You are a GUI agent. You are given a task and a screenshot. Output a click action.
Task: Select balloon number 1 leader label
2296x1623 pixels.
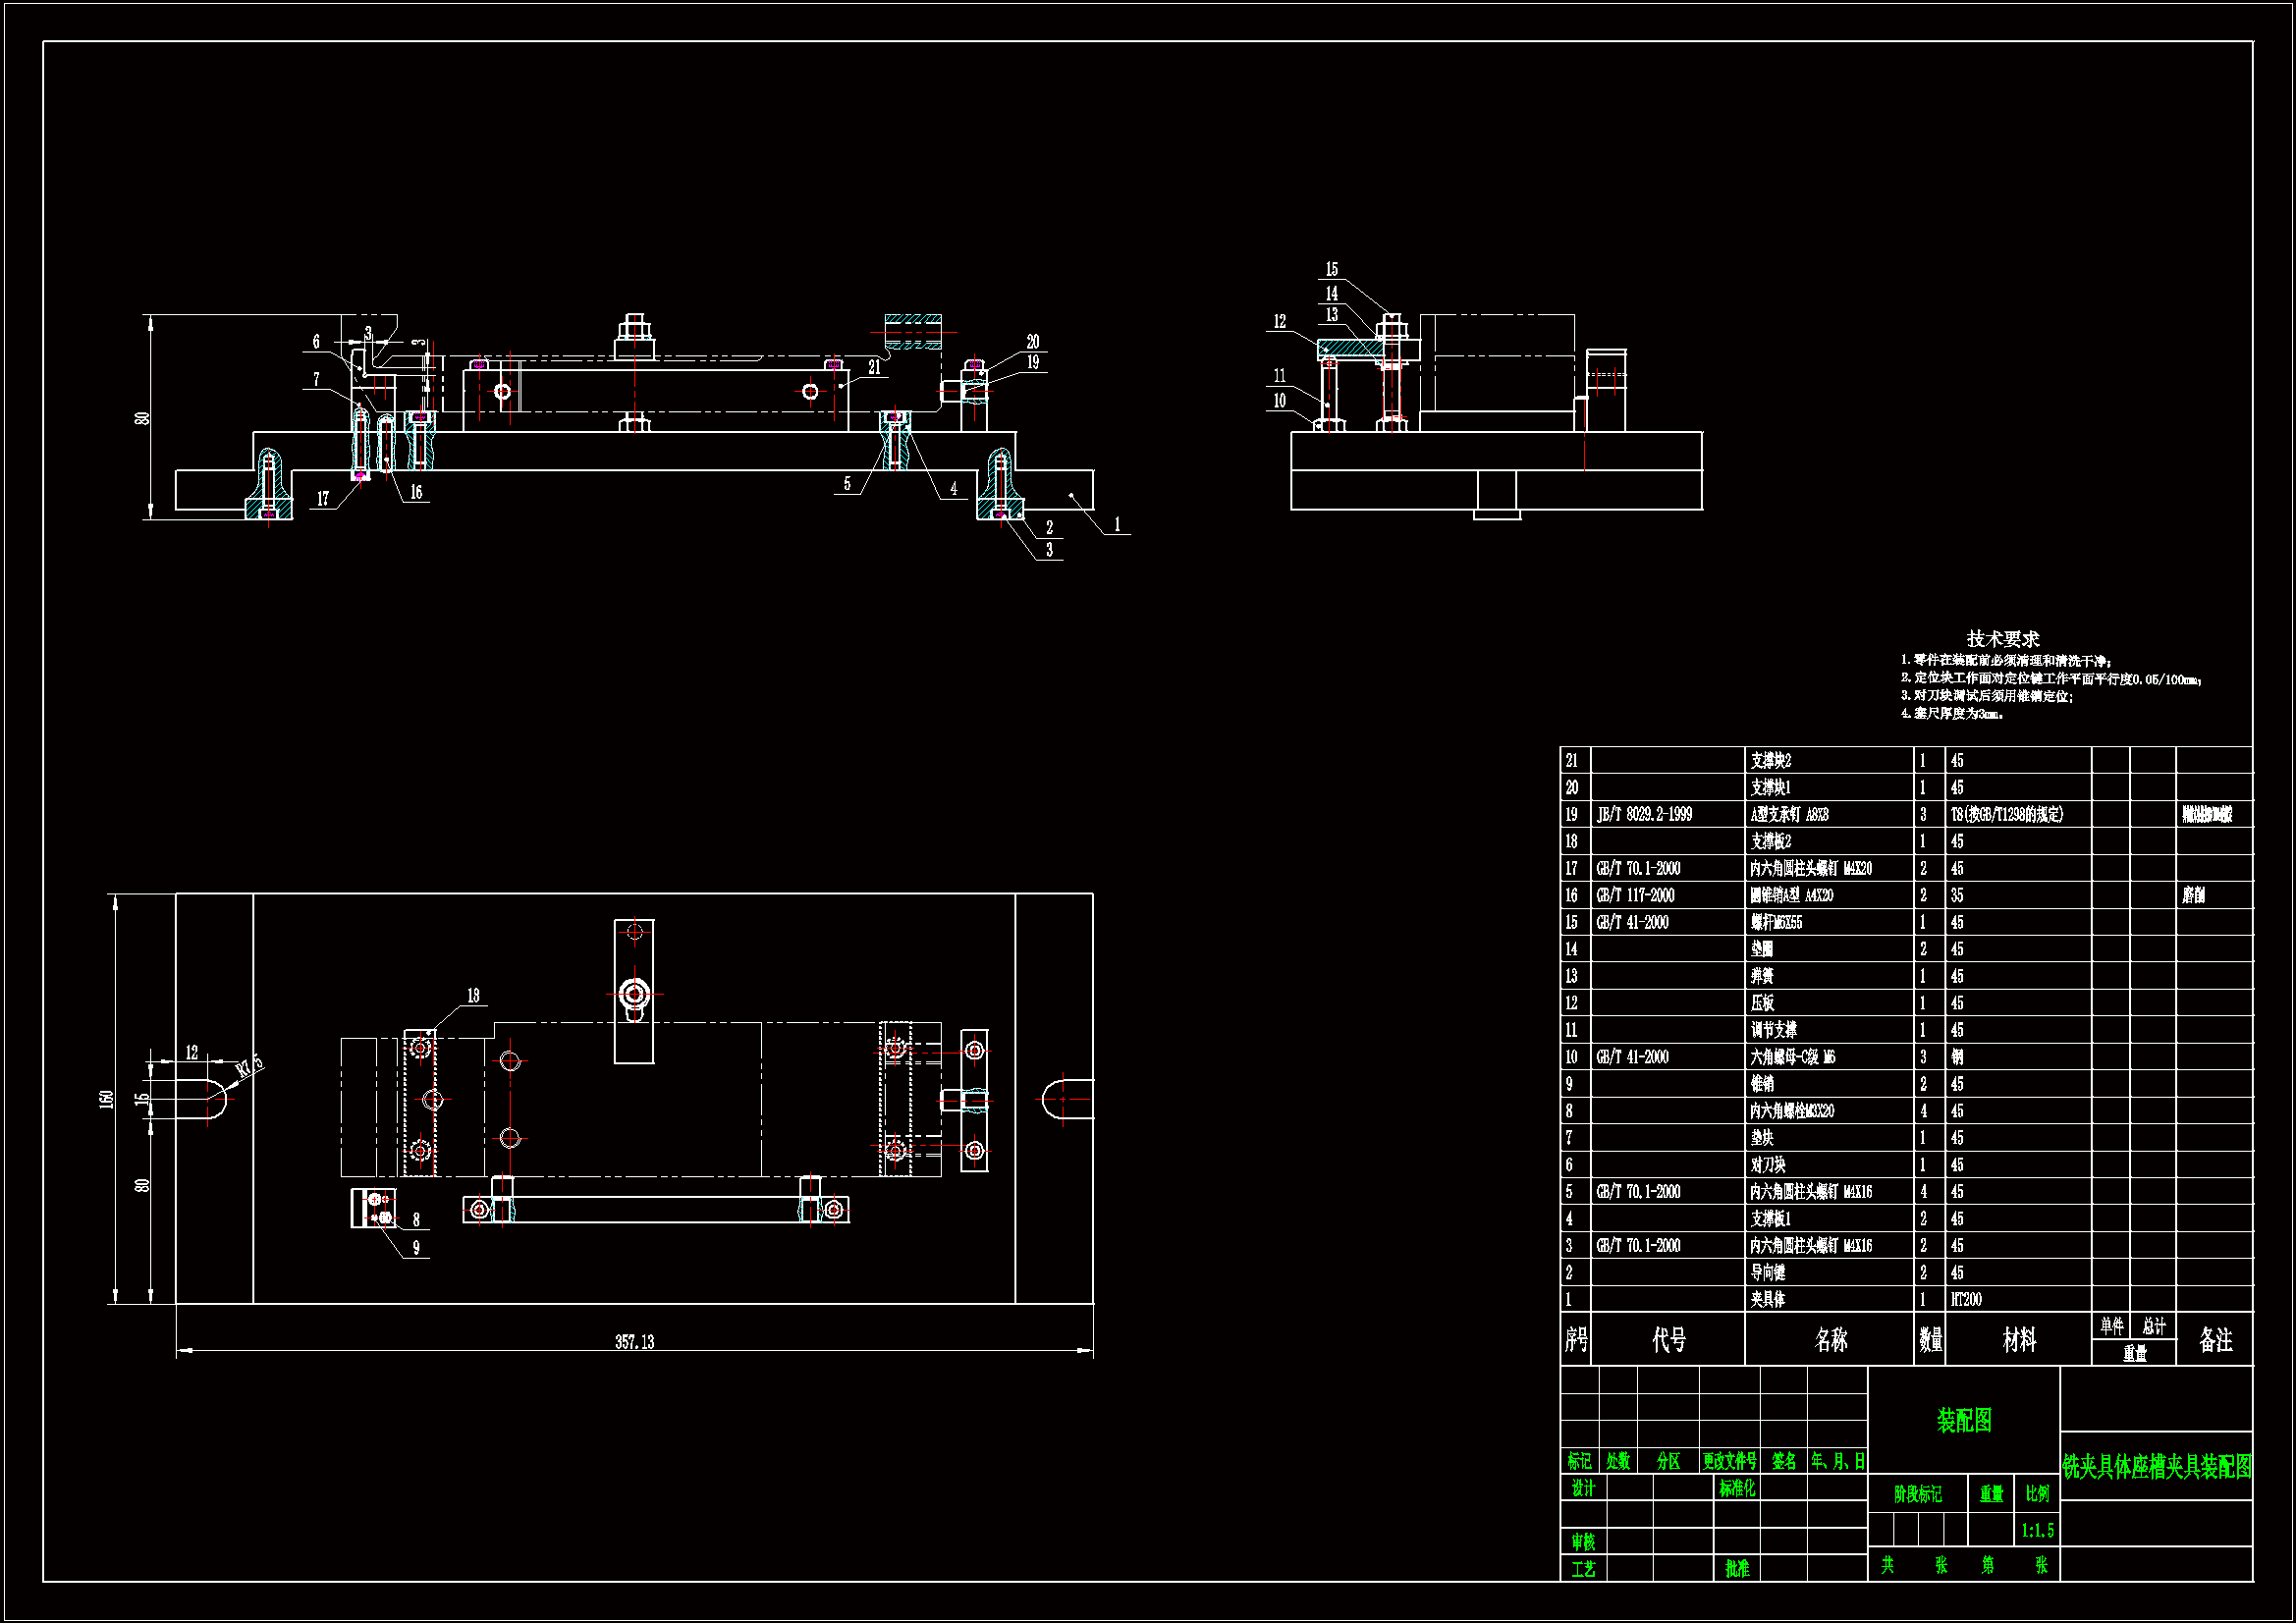click(1117, 524)
